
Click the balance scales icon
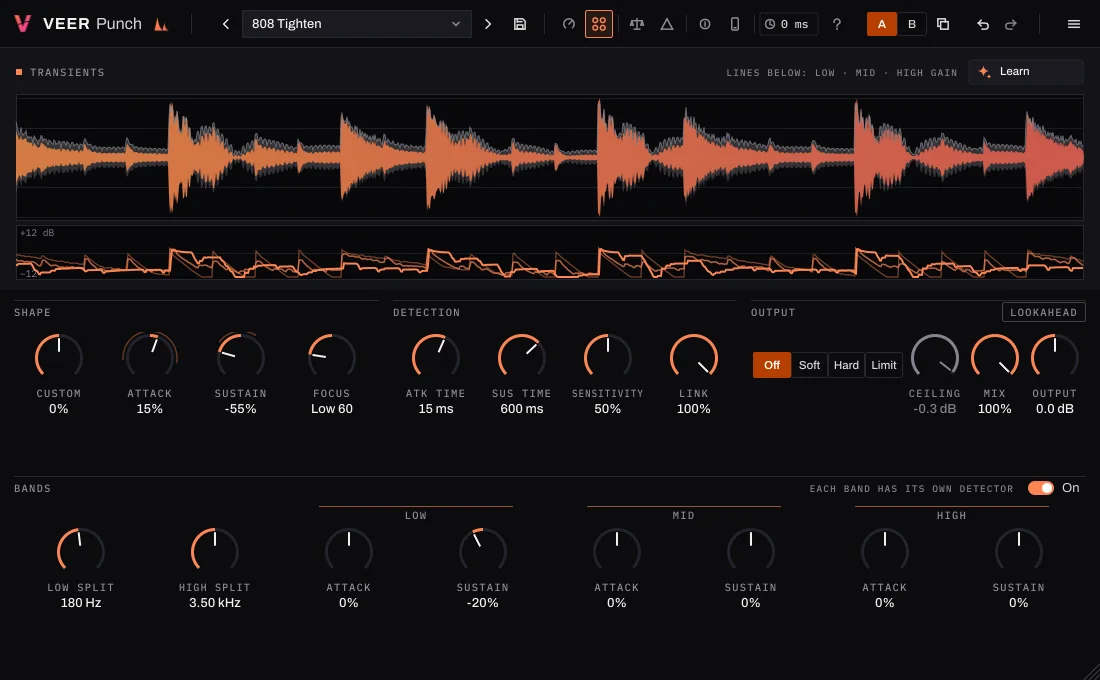coord(637,24)
